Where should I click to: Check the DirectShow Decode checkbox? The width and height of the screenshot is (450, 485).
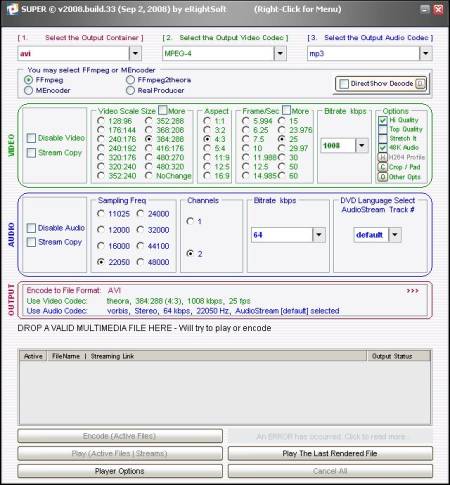click(x=344, y=84)
